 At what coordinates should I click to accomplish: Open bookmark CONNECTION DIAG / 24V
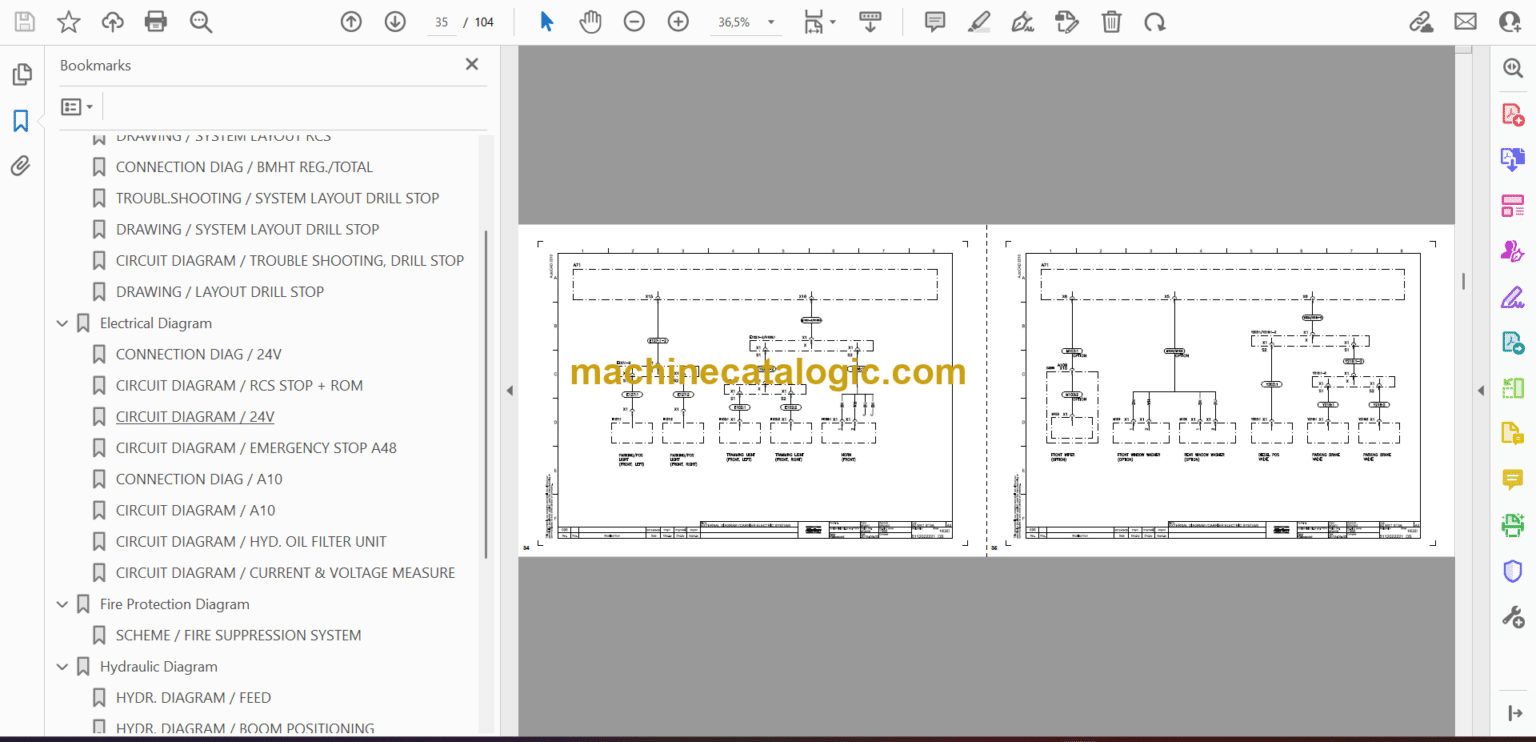[199, 354]
